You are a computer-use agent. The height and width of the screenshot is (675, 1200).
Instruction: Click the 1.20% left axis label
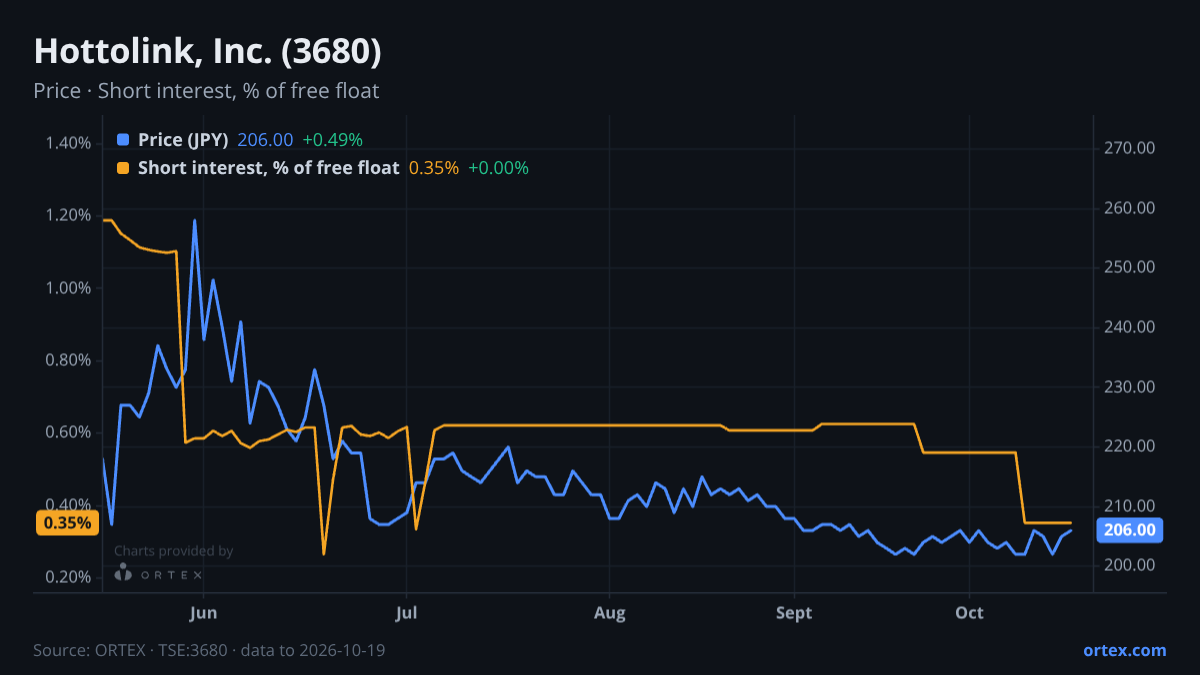[x=68, y=215]
